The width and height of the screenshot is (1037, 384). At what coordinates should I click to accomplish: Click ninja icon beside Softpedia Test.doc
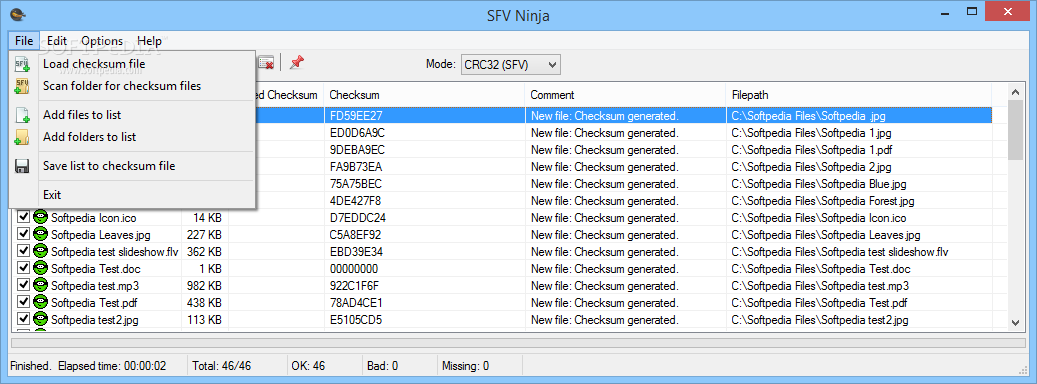coord(41,268)
